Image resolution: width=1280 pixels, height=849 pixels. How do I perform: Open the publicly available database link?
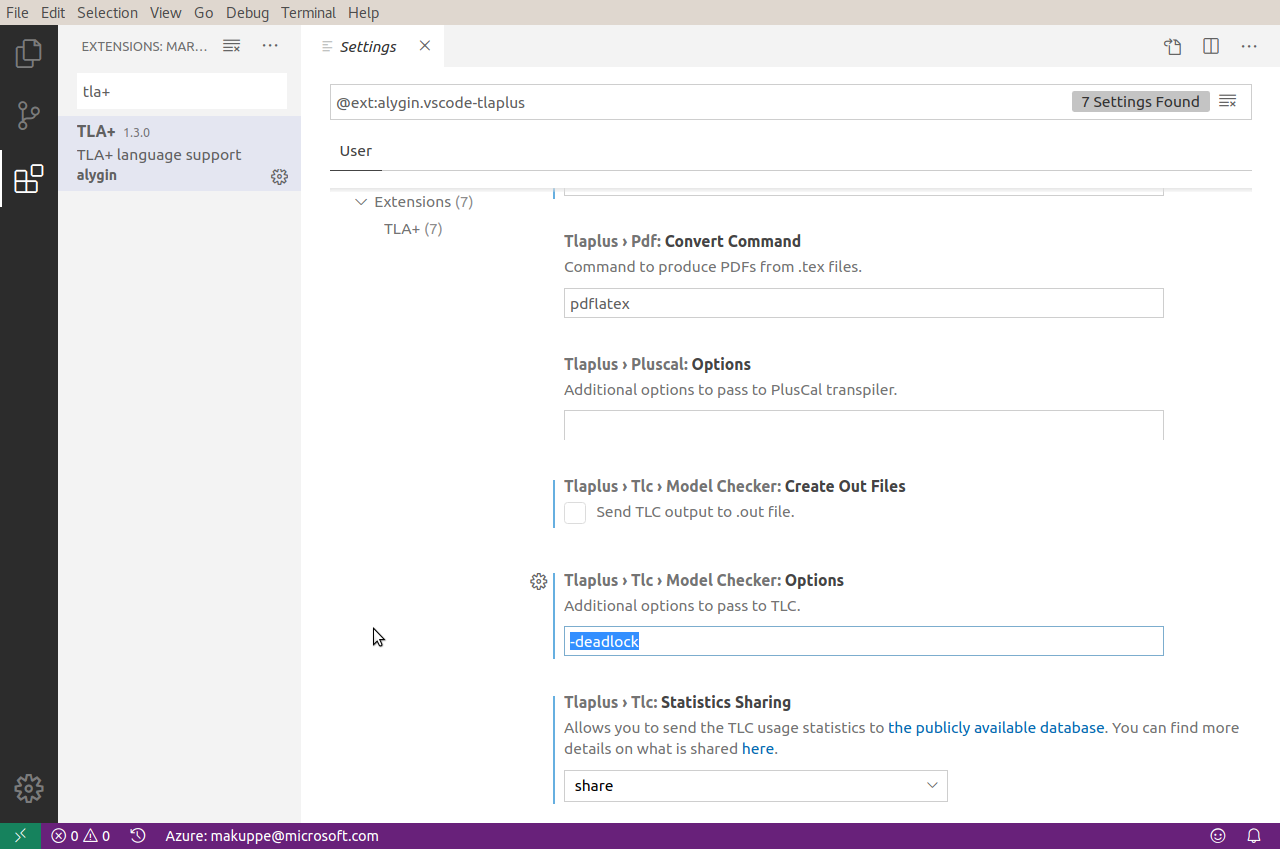[x=996, y=727]
